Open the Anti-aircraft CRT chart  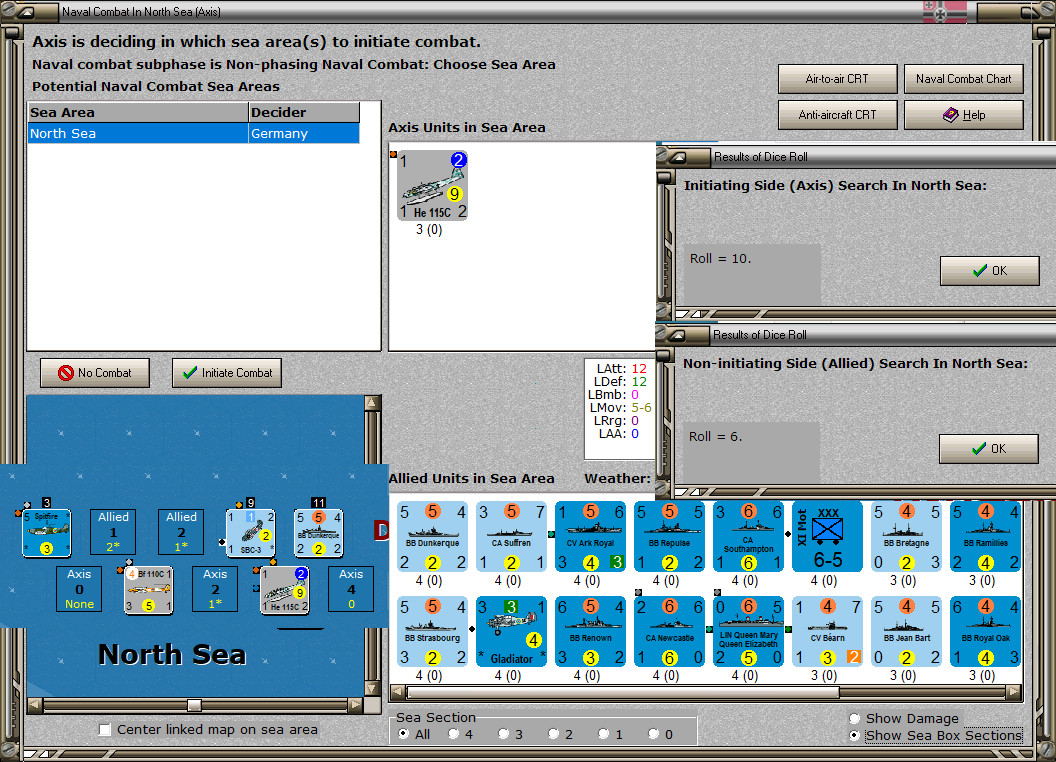(837, 115)
